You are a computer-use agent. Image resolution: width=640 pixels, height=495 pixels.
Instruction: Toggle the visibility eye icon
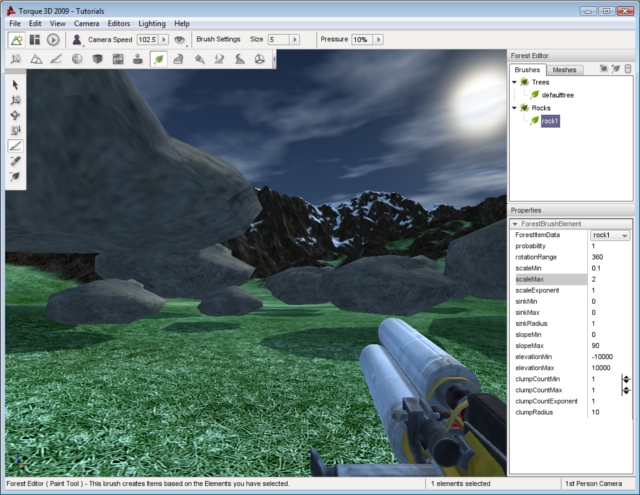178,40
